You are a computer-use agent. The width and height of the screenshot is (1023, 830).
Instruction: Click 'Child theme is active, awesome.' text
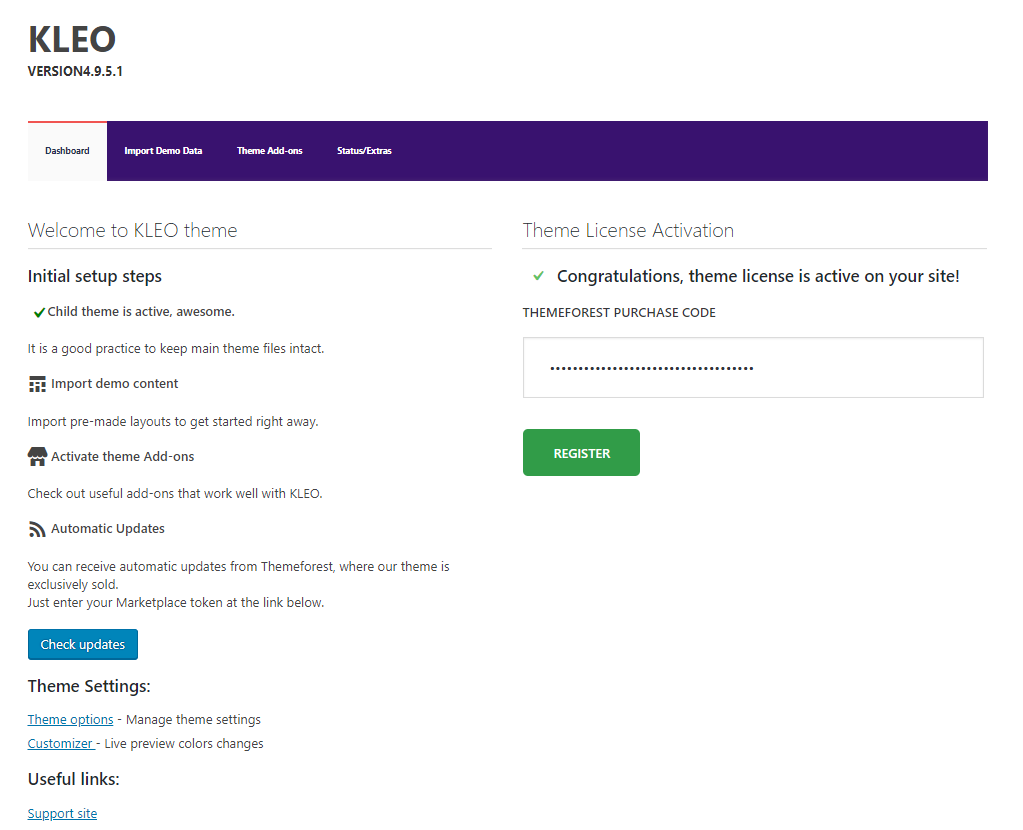141,312
